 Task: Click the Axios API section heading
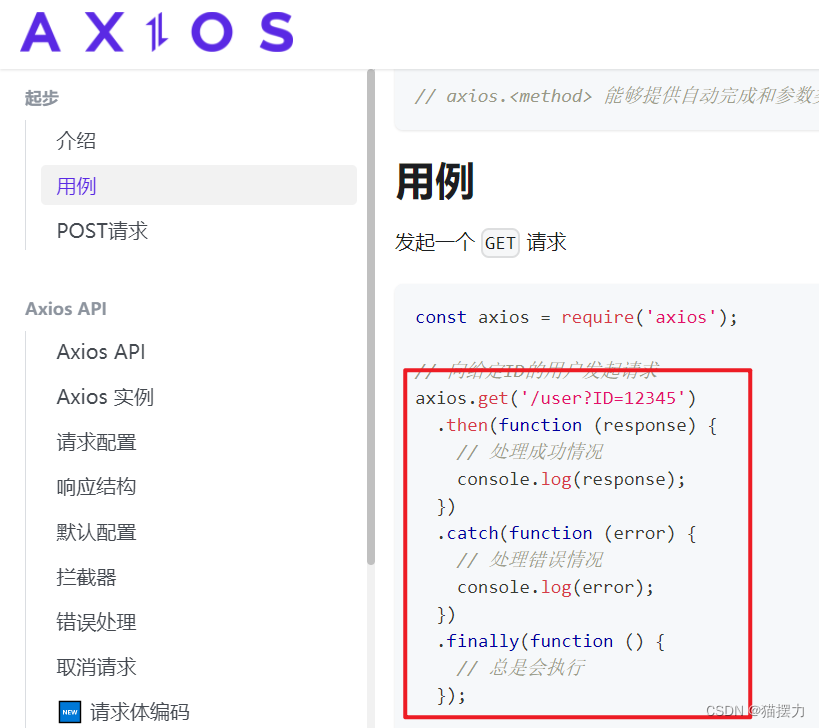pos(66,309)
